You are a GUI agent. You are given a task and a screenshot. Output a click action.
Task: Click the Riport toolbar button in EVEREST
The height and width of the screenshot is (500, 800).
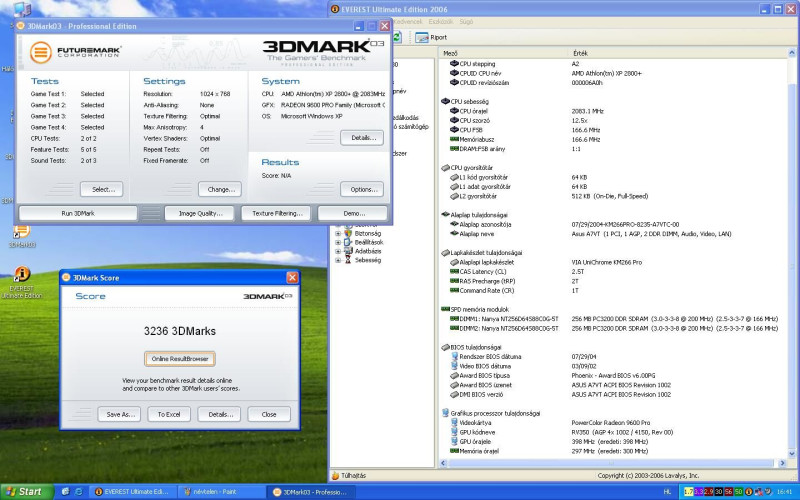[x=431, y=37]
